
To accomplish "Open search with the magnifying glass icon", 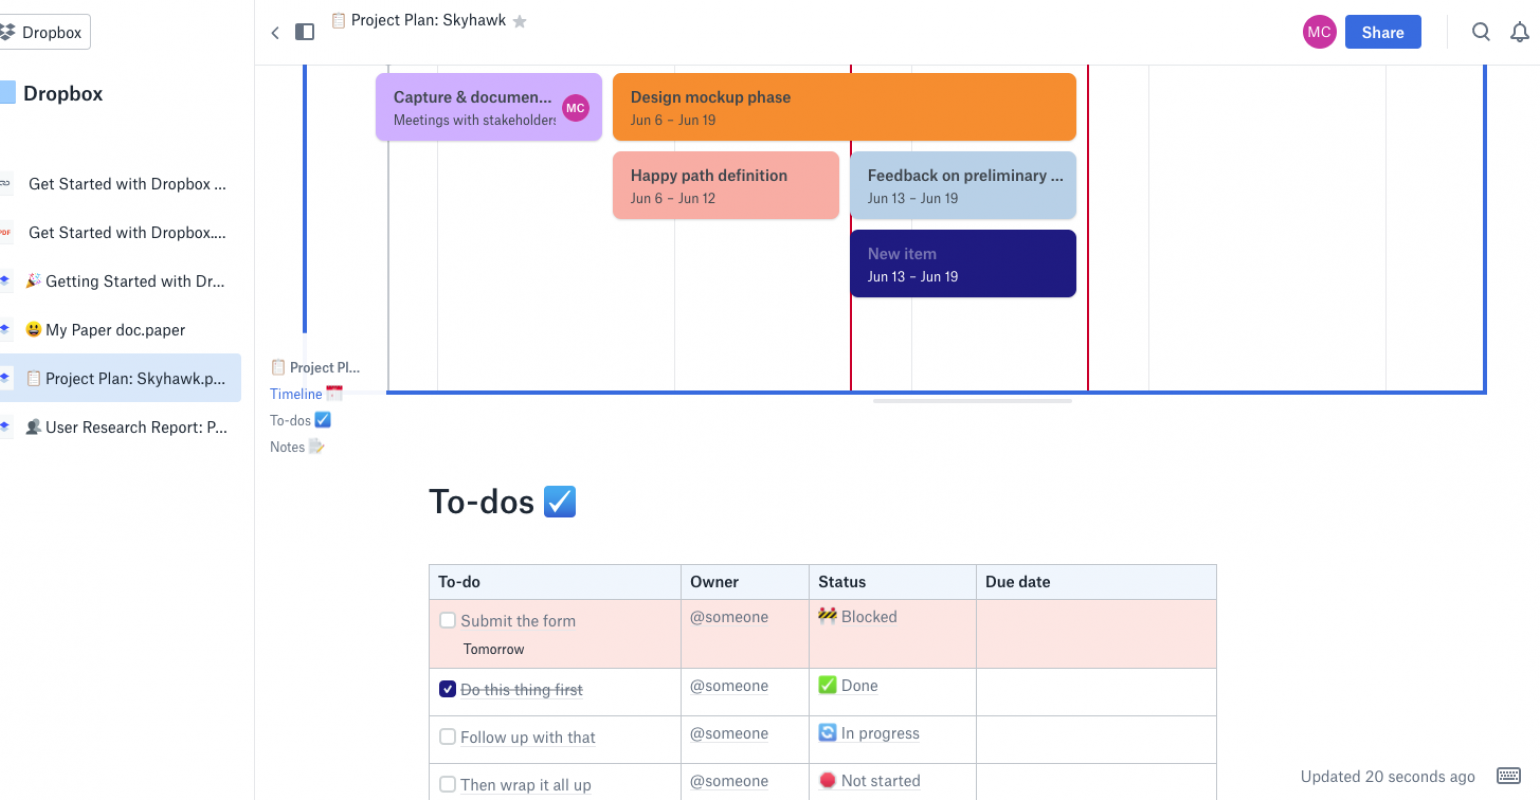I will [1481, 31].
